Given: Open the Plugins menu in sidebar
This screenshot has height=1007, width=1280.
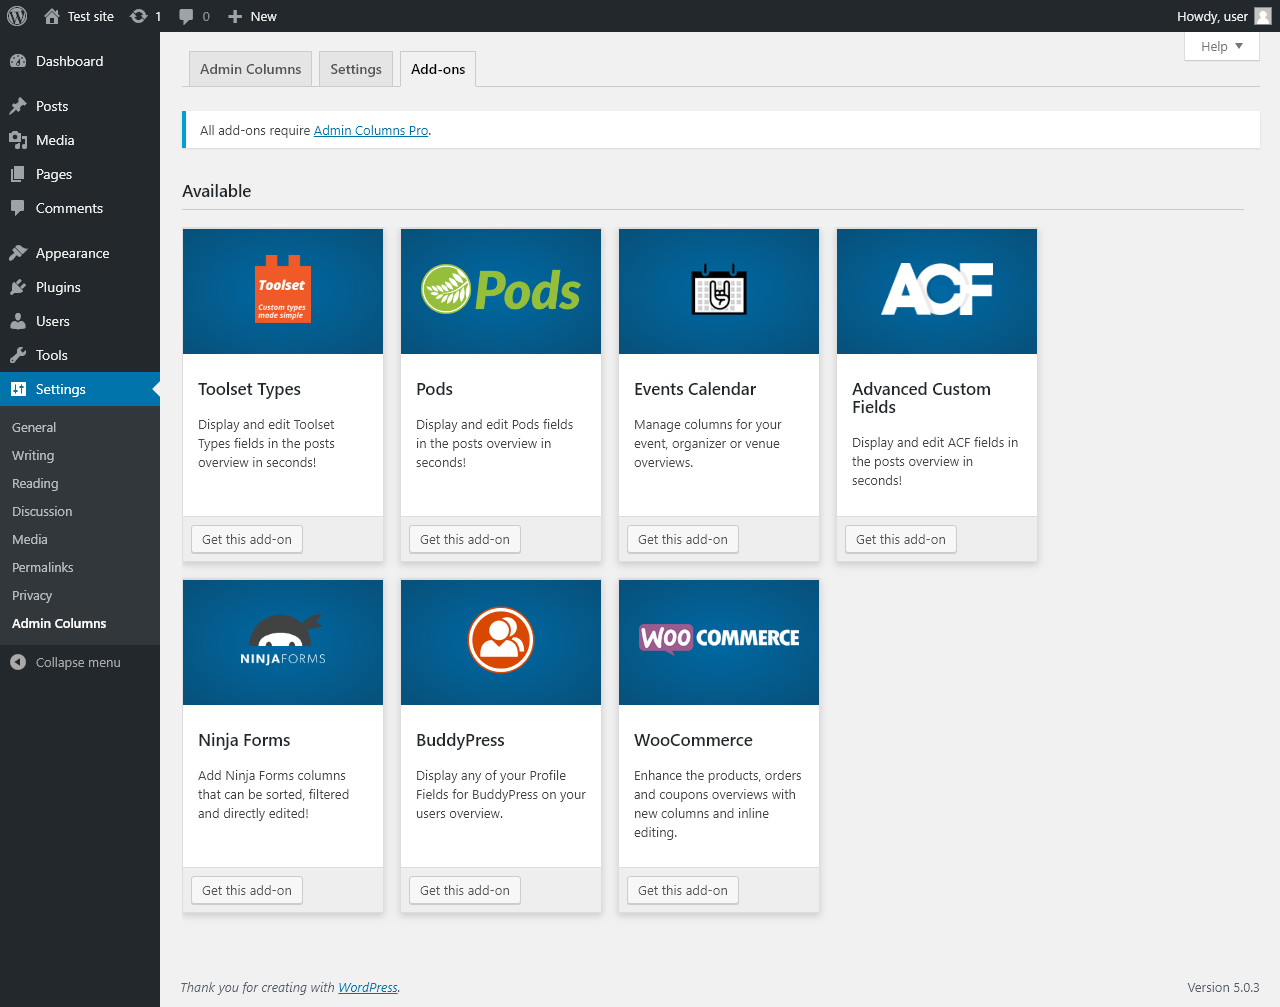Looking at the screenshot, I should (x=58, y=287).
